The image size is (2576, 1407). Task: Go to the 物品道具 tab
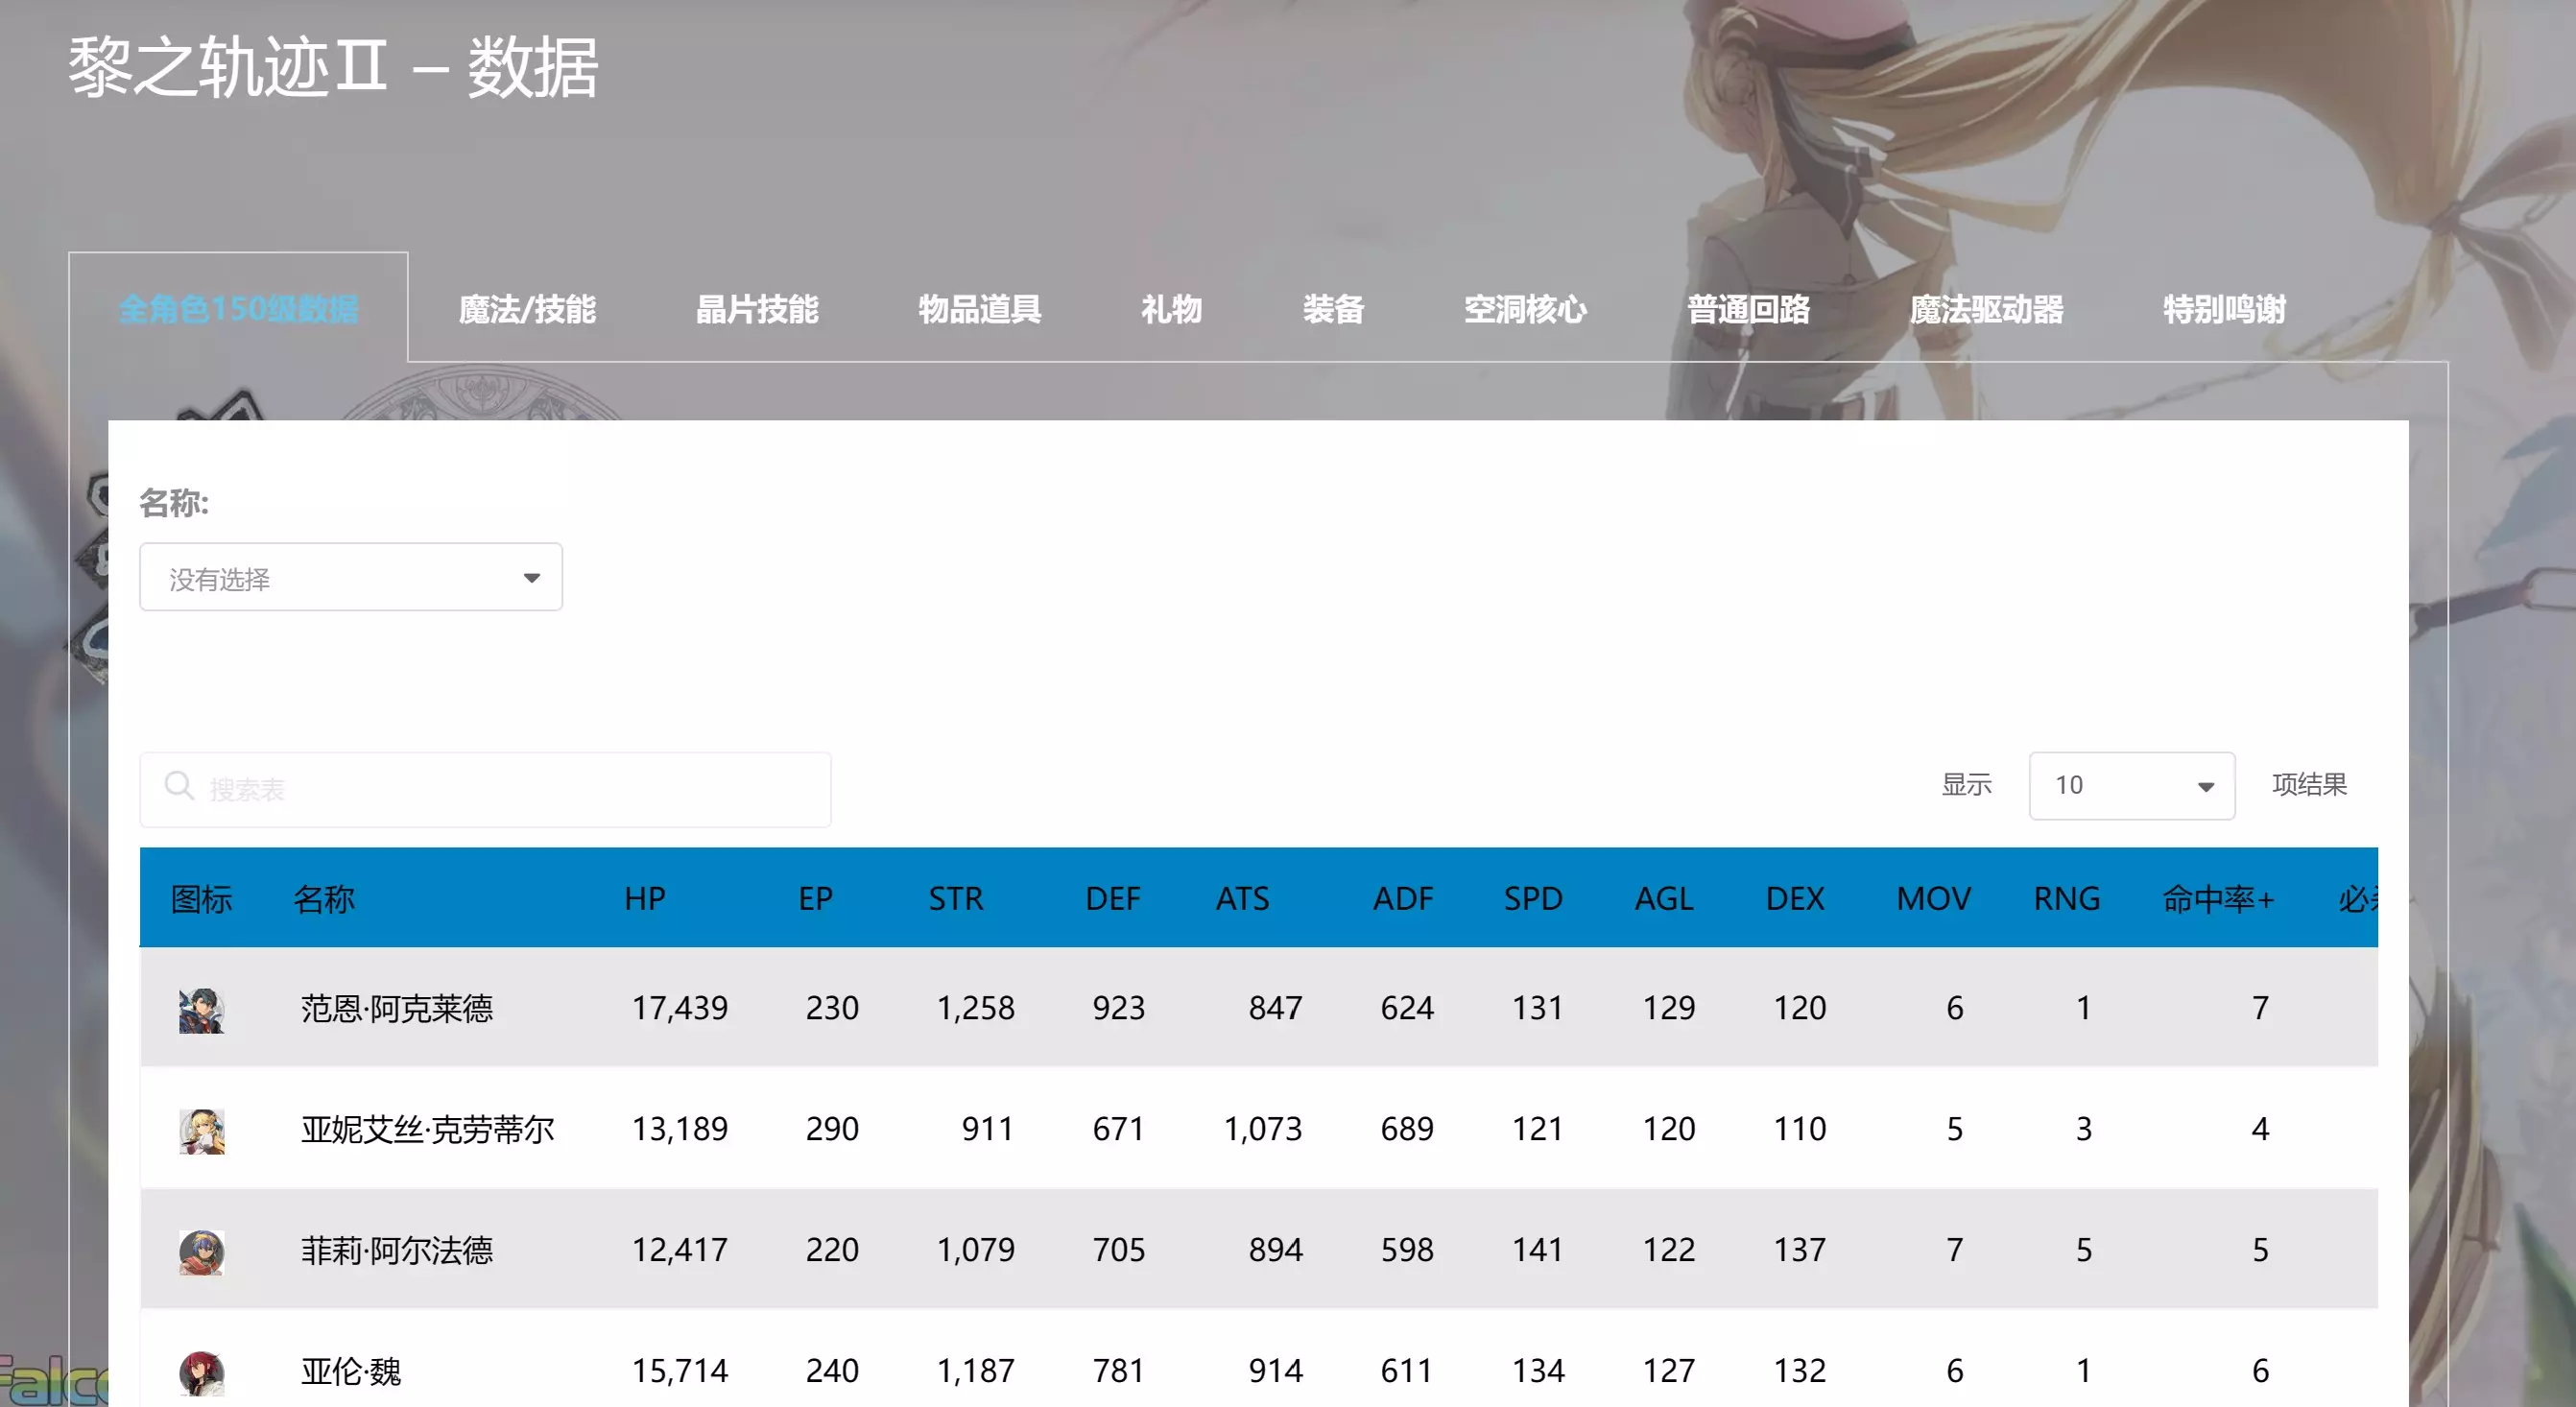click(979, 309)
